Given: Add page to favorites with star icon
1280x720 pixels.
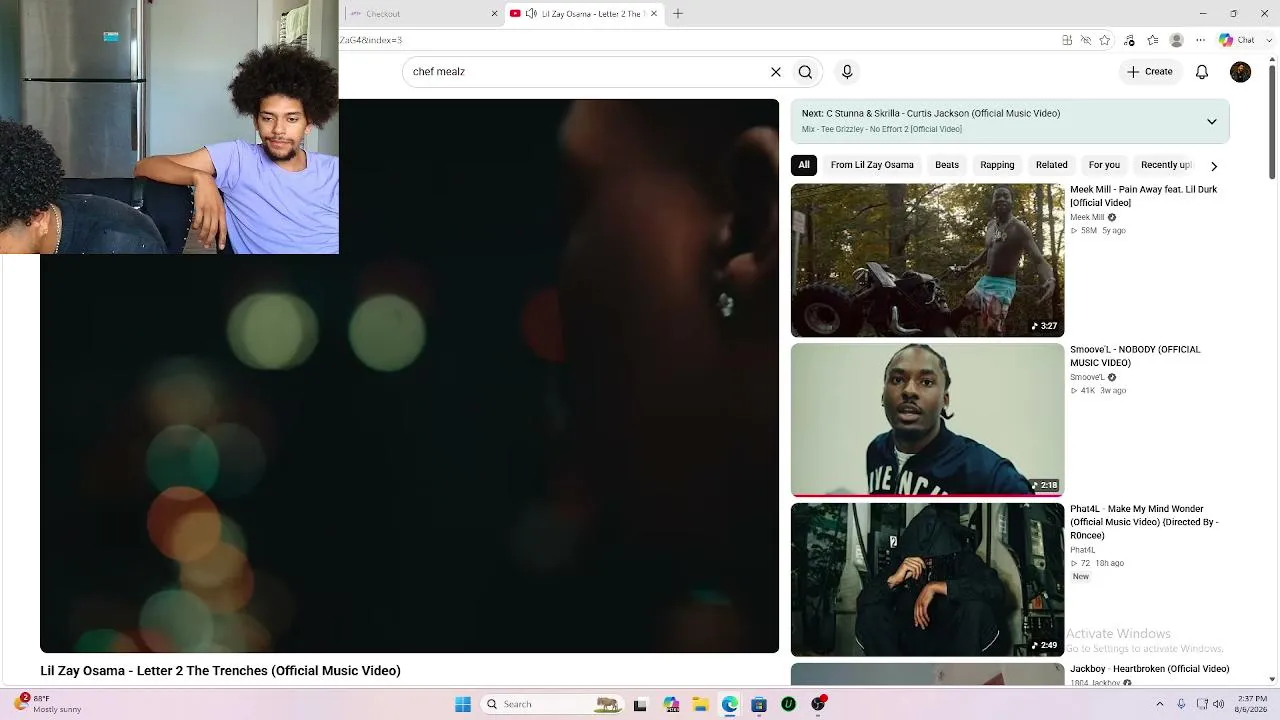Looking at the screenshot, I should coord(1105,40).
